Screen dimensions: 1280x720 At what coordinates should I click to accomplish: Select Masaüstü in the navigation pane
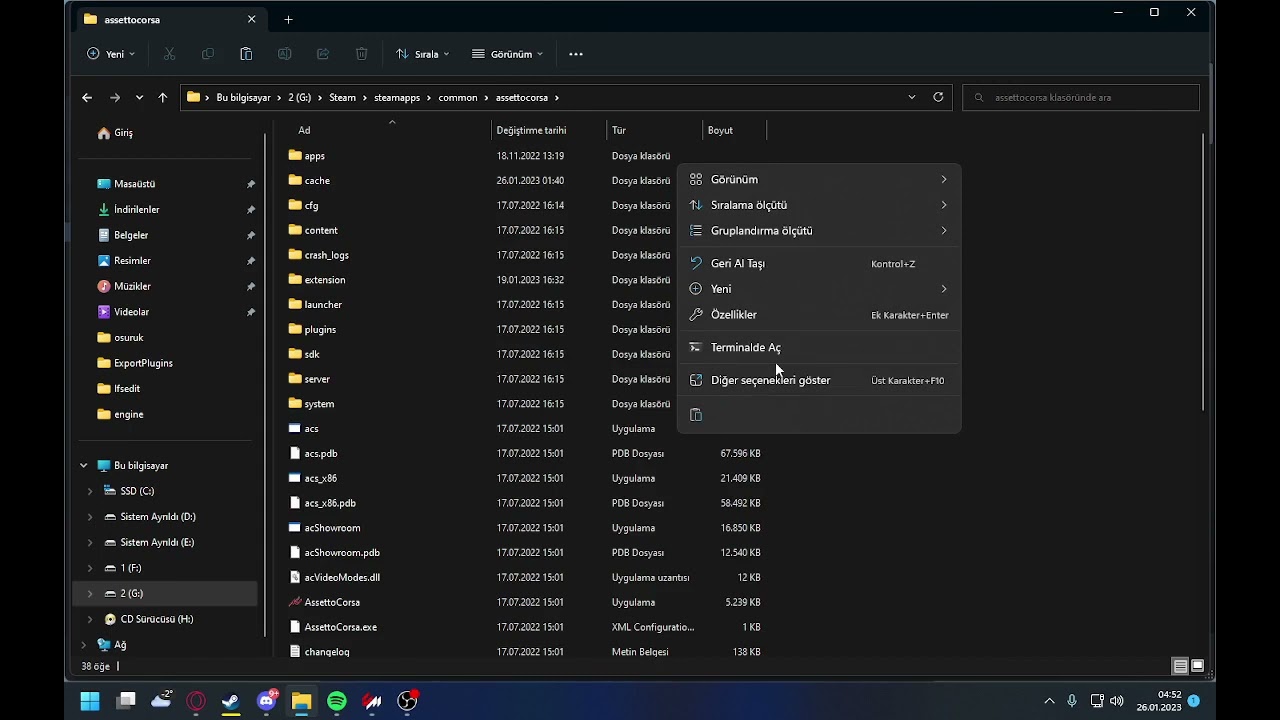166,184
